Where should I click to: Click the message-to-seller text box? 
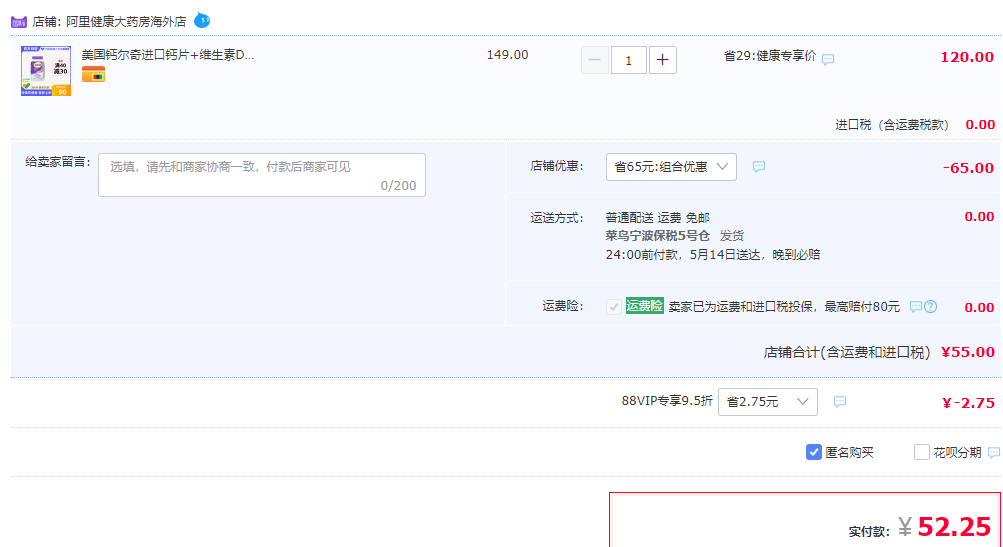click(262, 175)
